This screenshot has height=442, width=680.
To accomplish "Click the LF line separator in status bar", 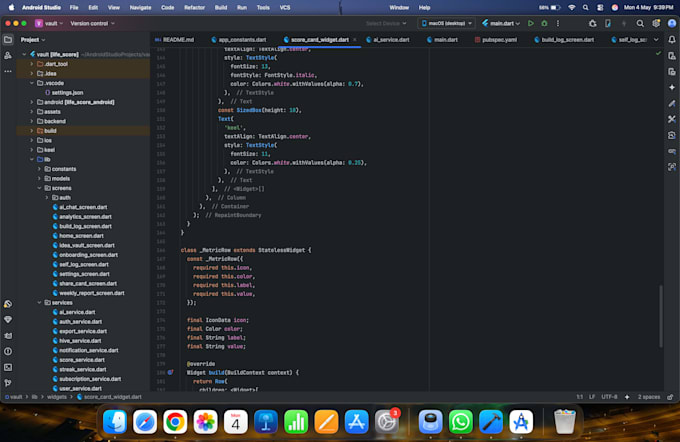I will pos(592,397).
